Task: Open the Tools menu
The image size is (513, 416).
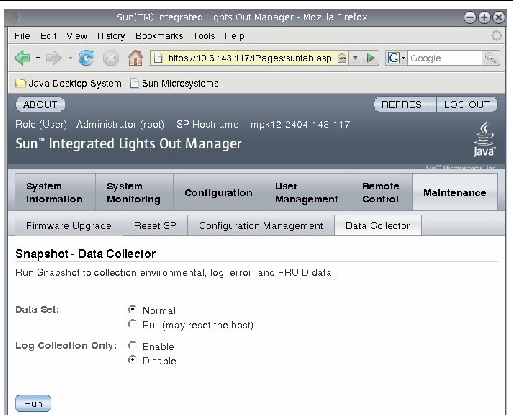Action: pyautogui.click(x=204, y=36)
